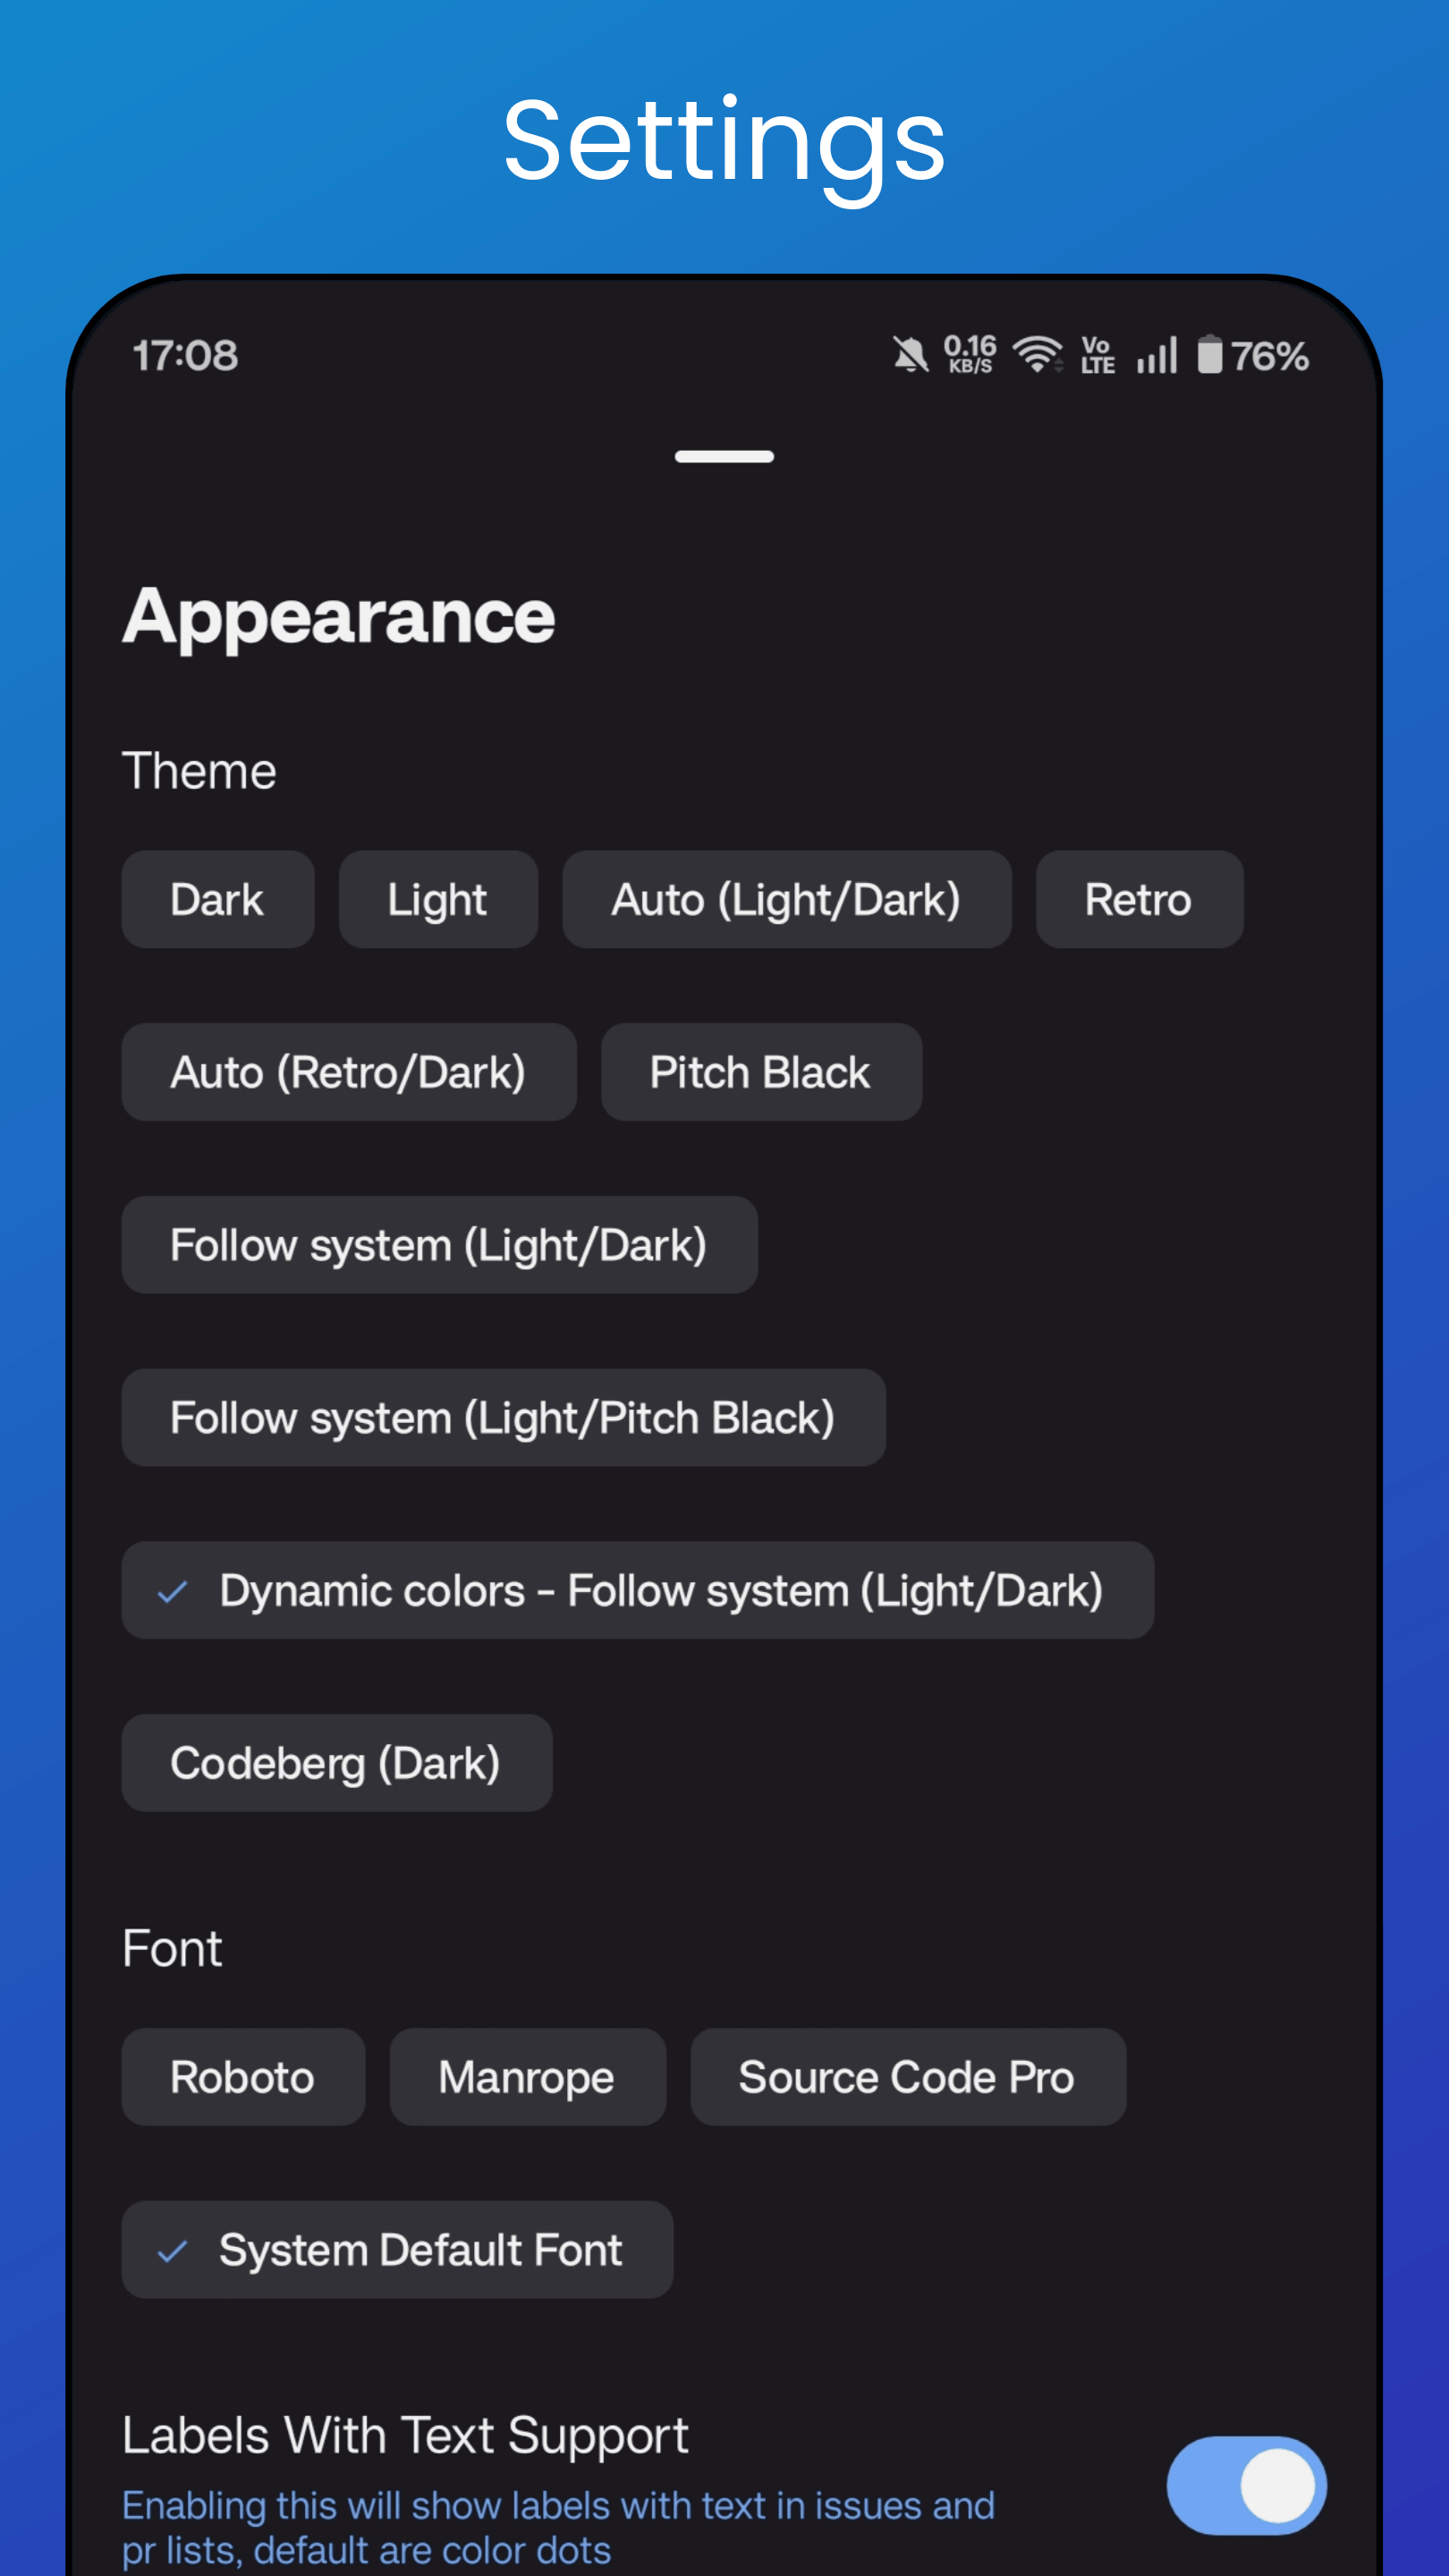
Task: Select the Retro theme chip
Action: point(1139,899)
